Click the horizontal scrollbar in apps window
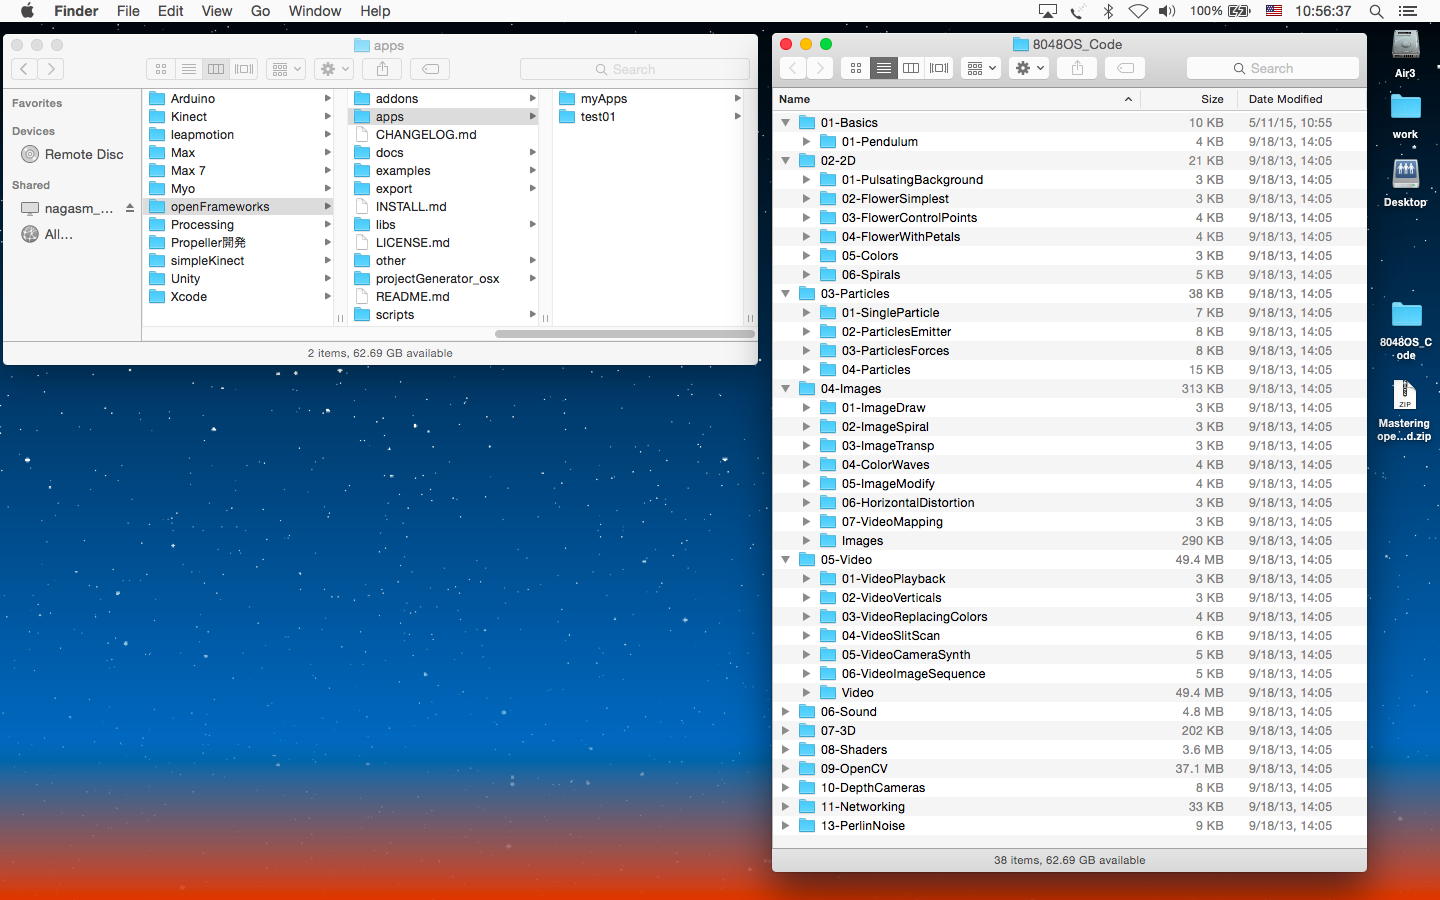 pyautogui.click(x=624, y=334)
